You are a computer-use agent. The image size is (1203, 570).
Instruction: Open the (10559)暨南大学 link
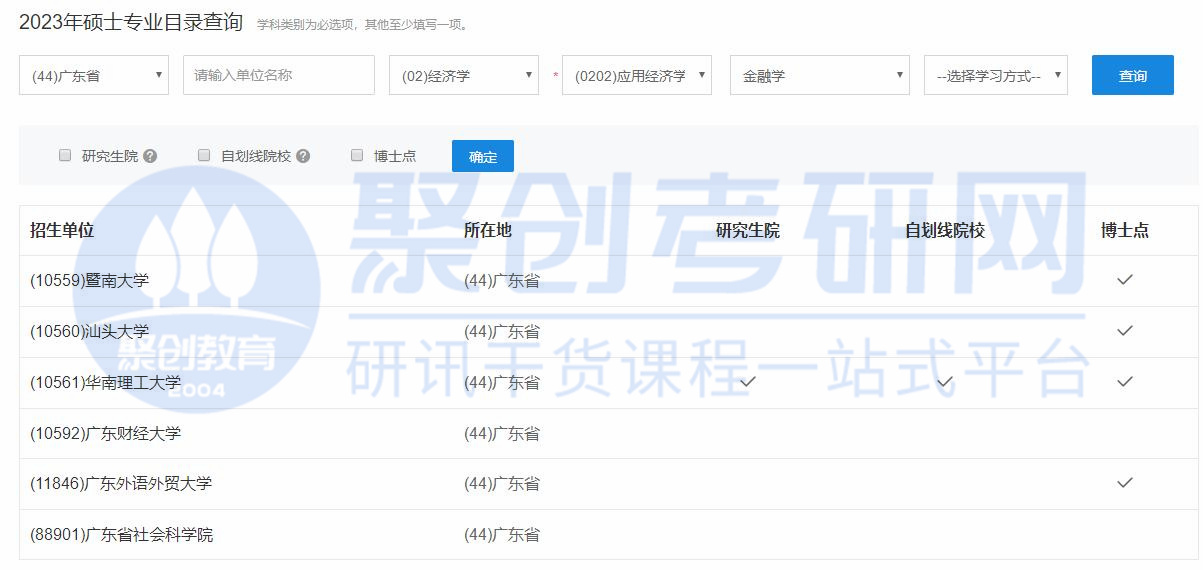coord(90,281)
